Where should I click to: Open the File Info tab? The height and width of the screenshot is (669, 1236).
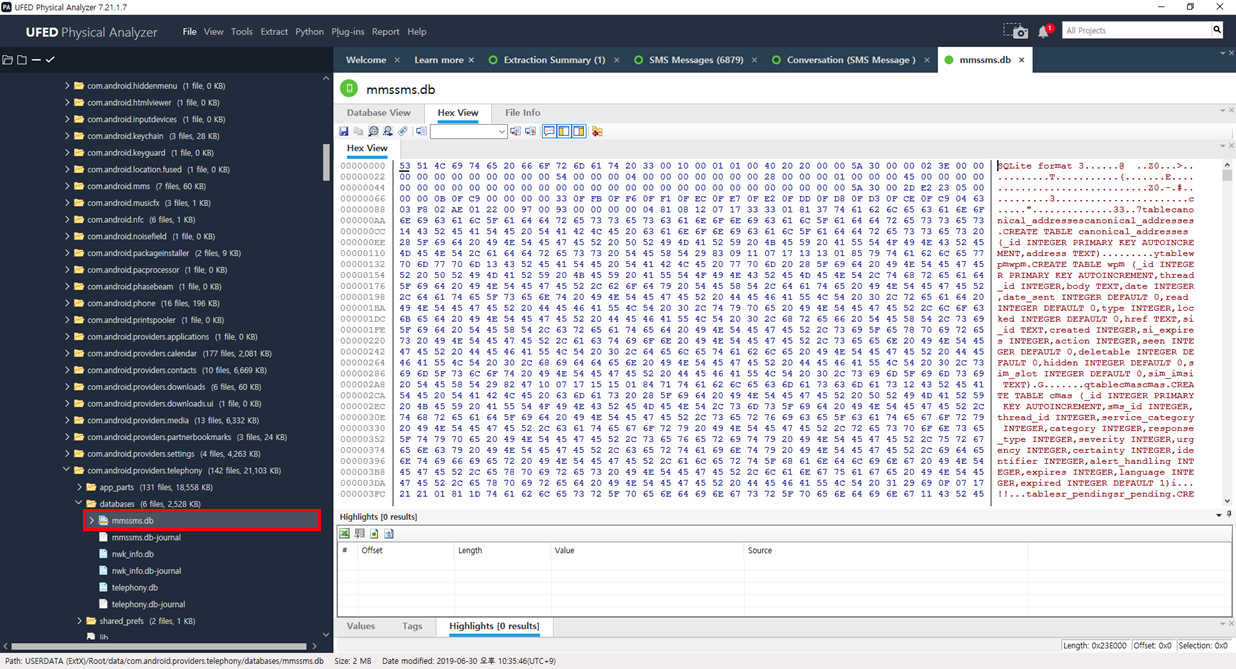[x=522, y=113]
